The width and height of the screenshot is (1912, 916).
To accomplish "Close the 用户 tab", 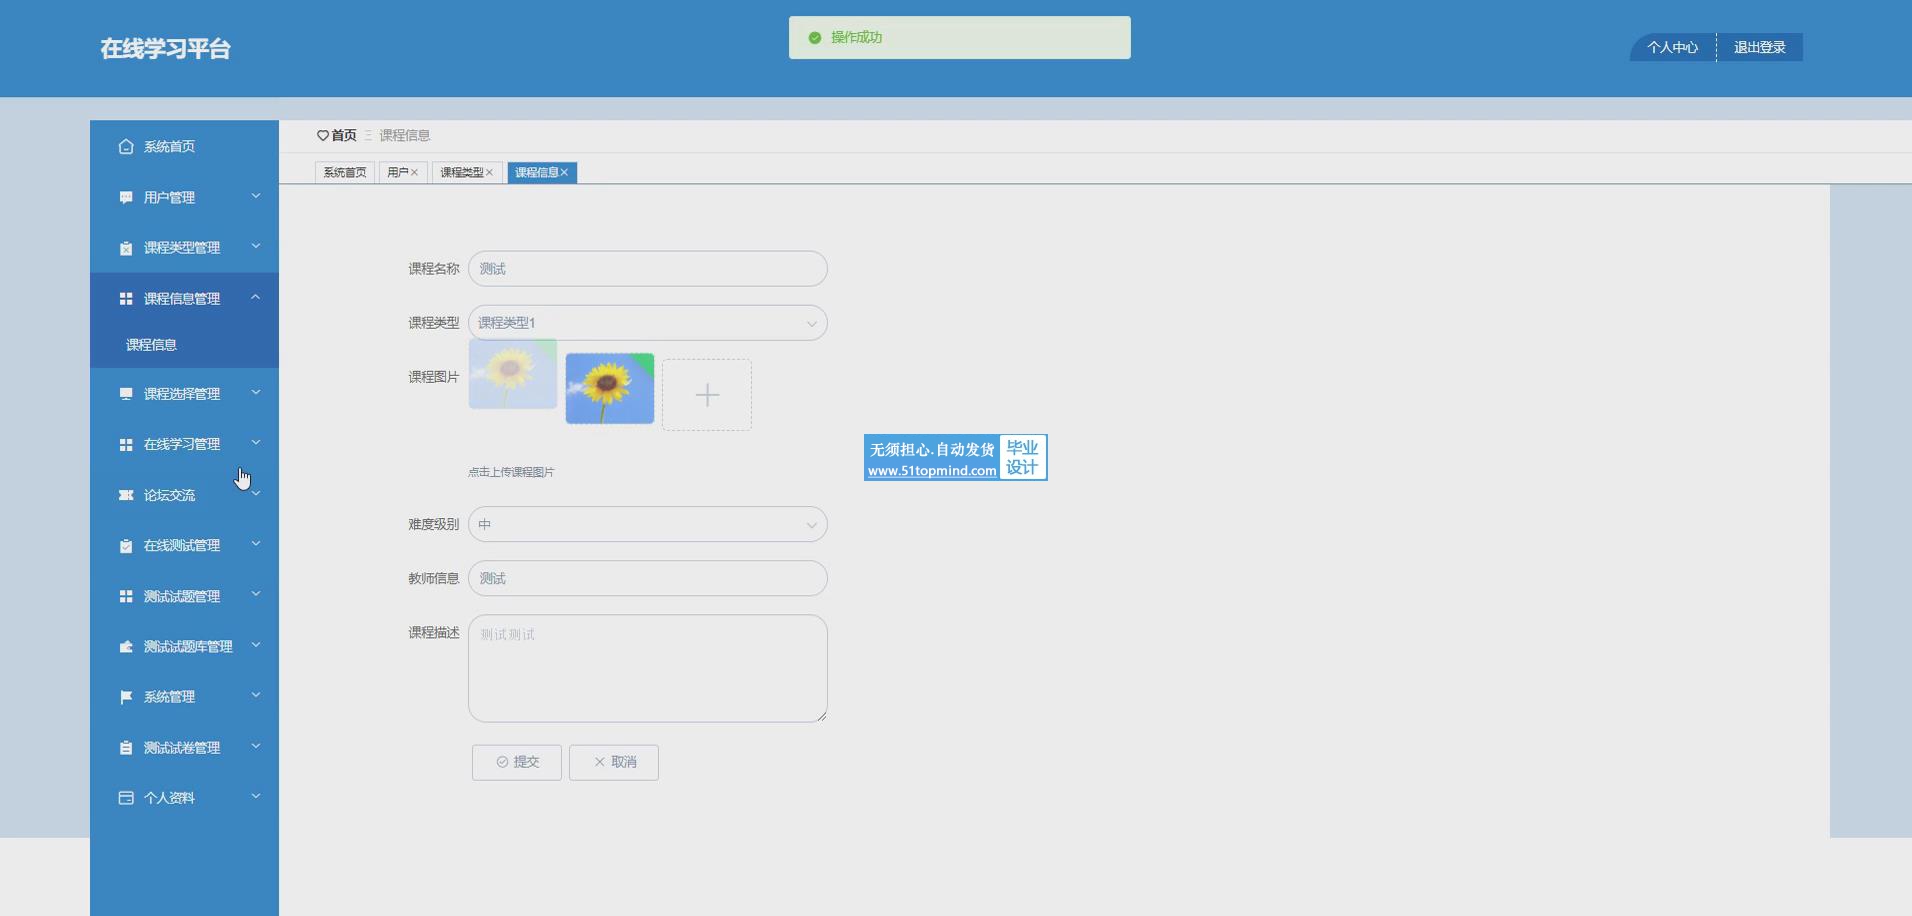I will [x=414, y=173].
